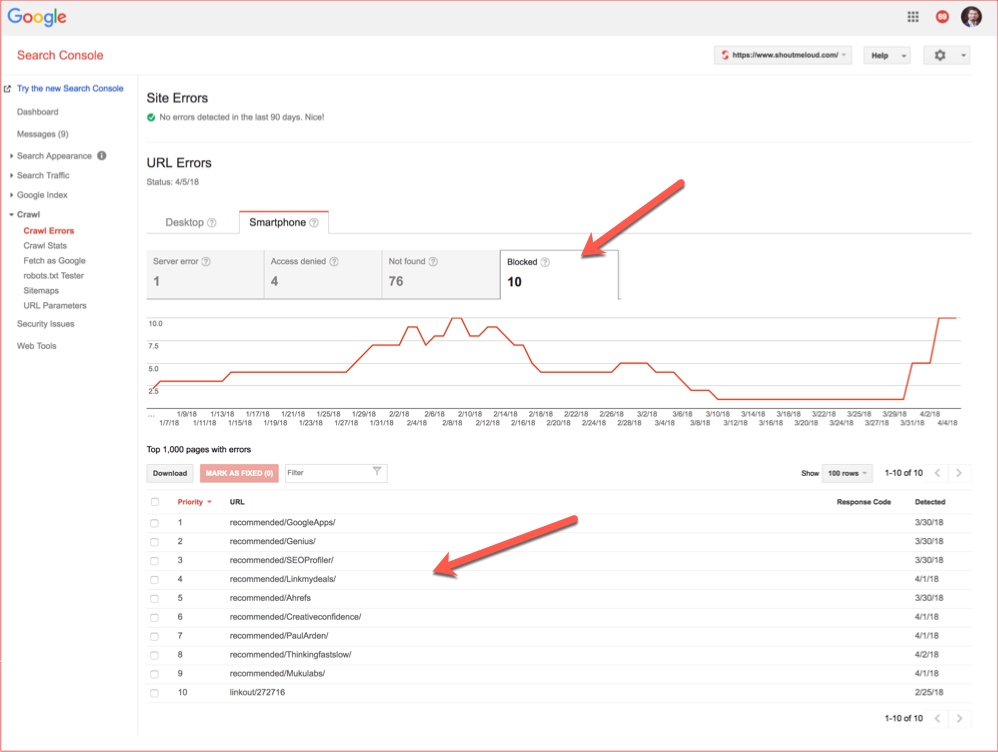Click the funnel icon in the Filter box
998x752 pixels.
tap(376, 472)
